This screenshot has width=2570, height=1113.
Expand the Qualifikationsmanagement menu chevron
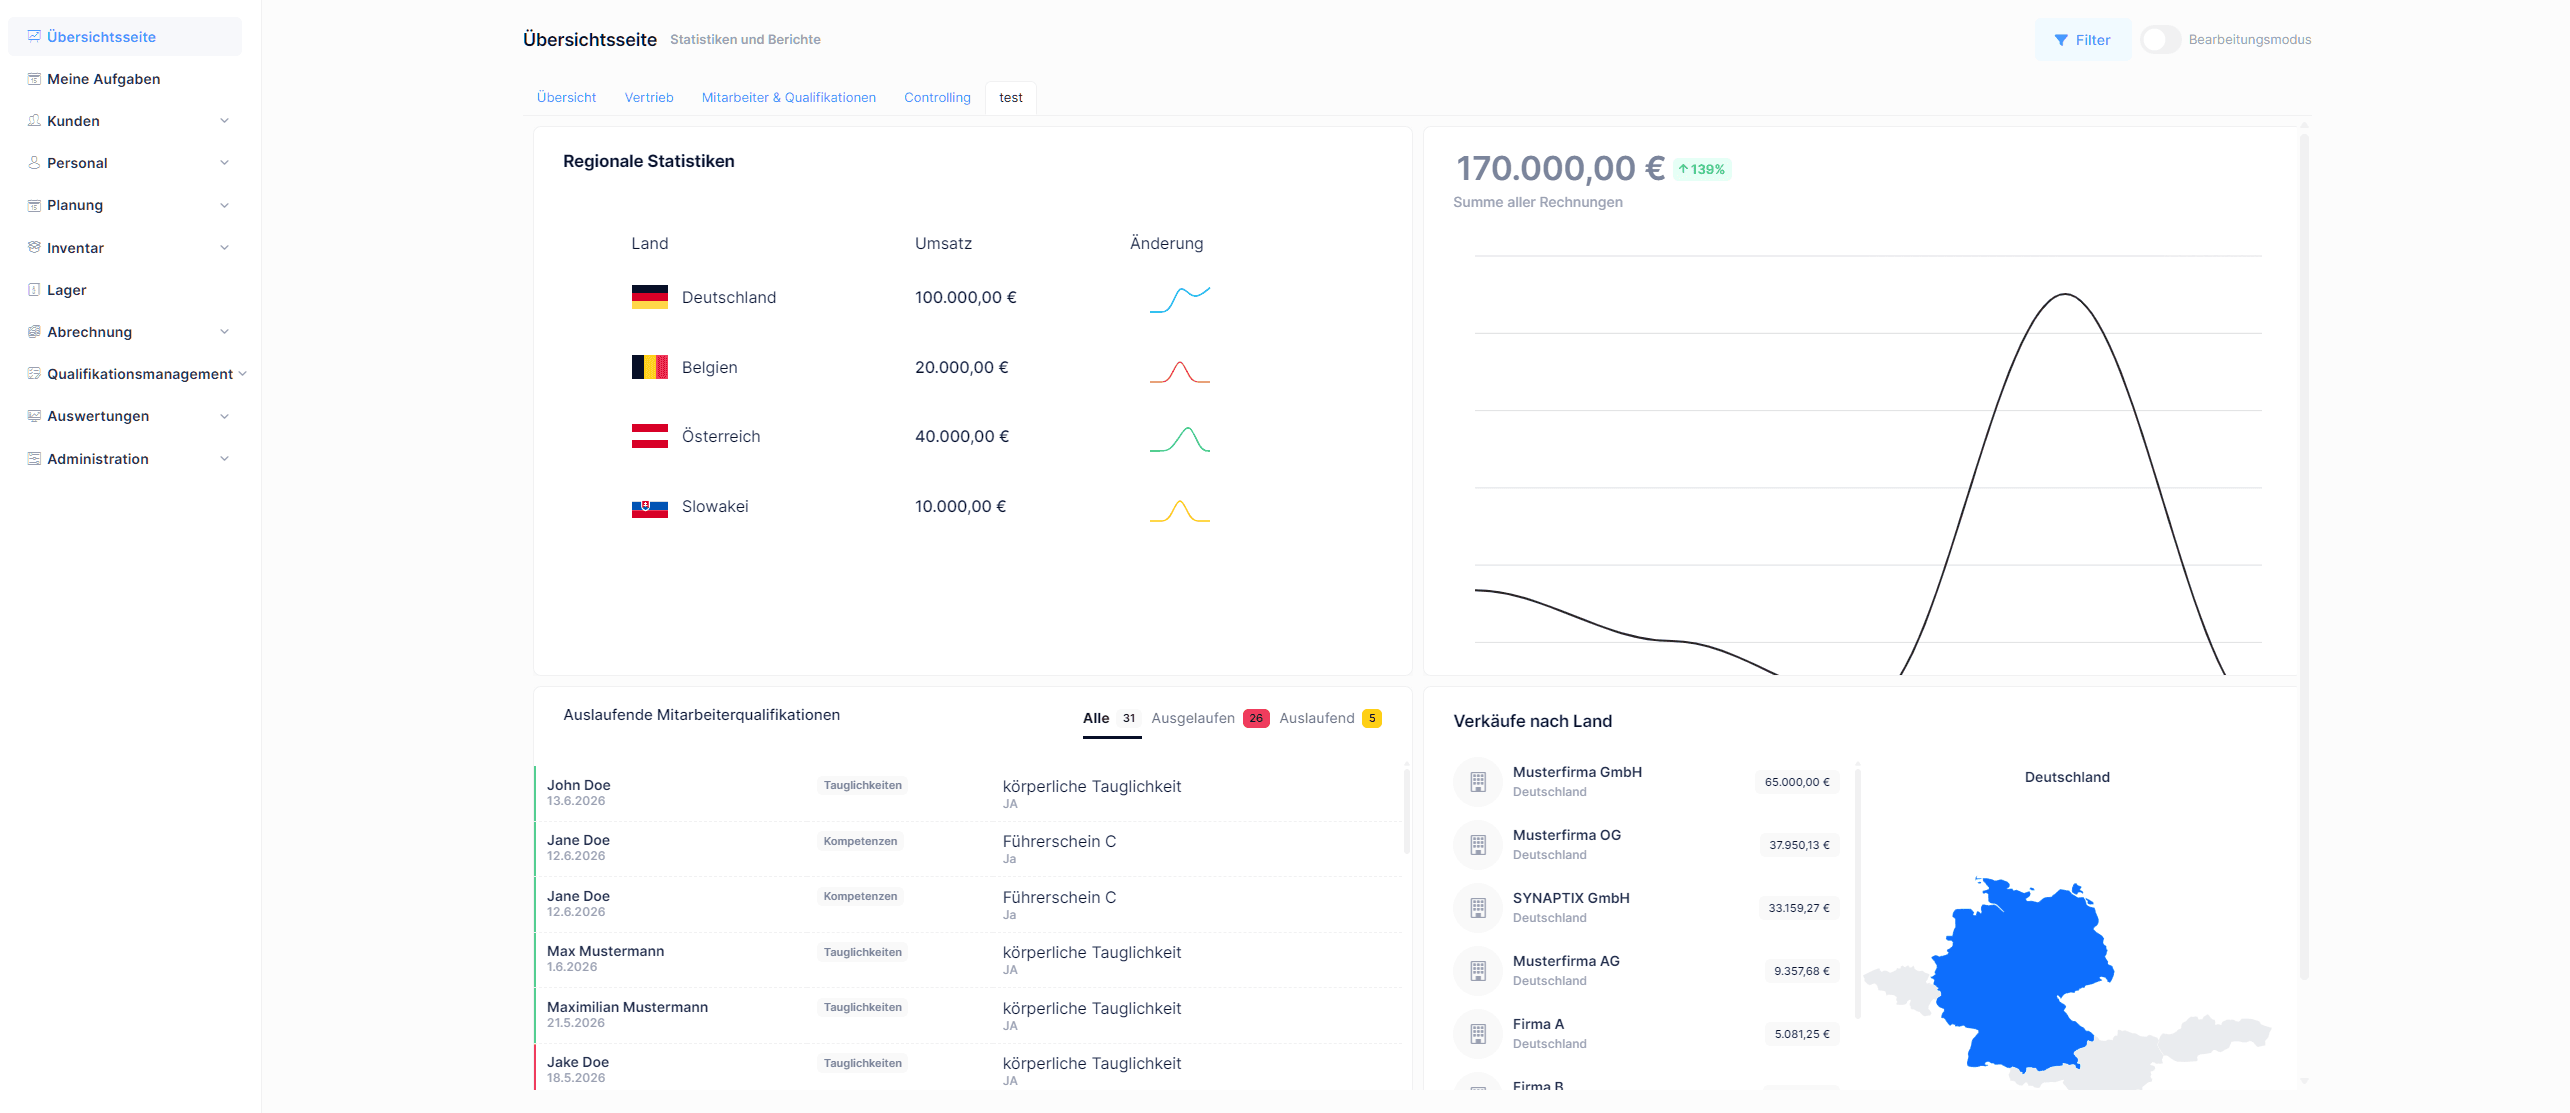pos(242,373)
